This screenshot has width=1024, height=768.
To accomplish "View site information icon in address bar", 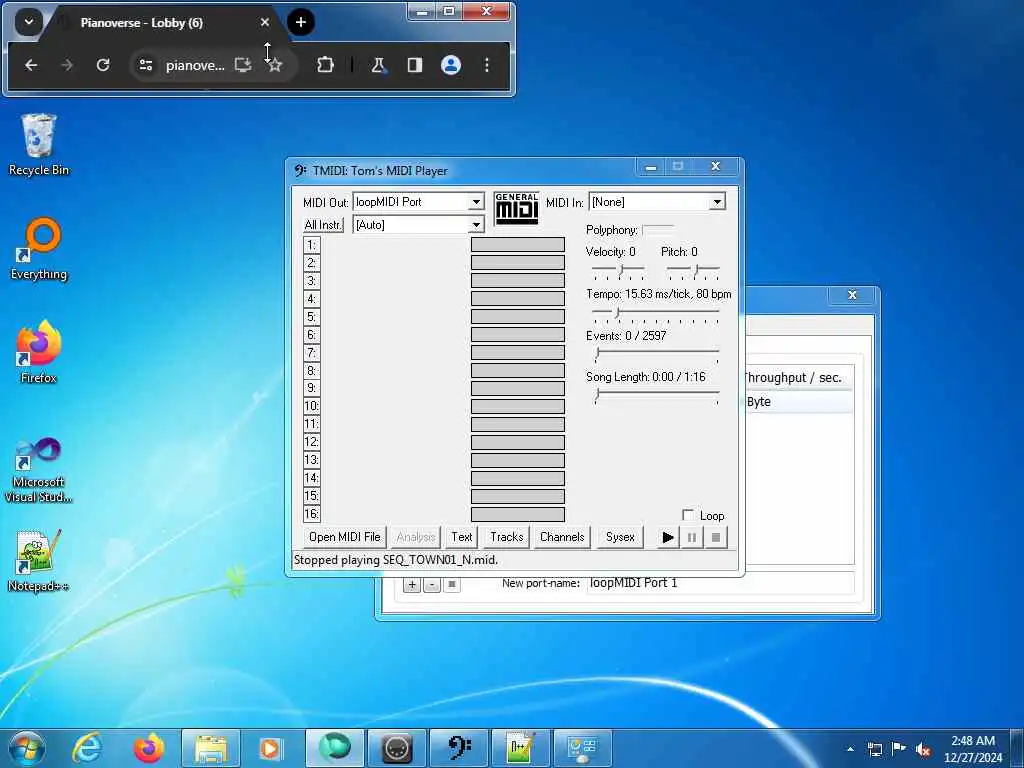I will click(146, 65).
